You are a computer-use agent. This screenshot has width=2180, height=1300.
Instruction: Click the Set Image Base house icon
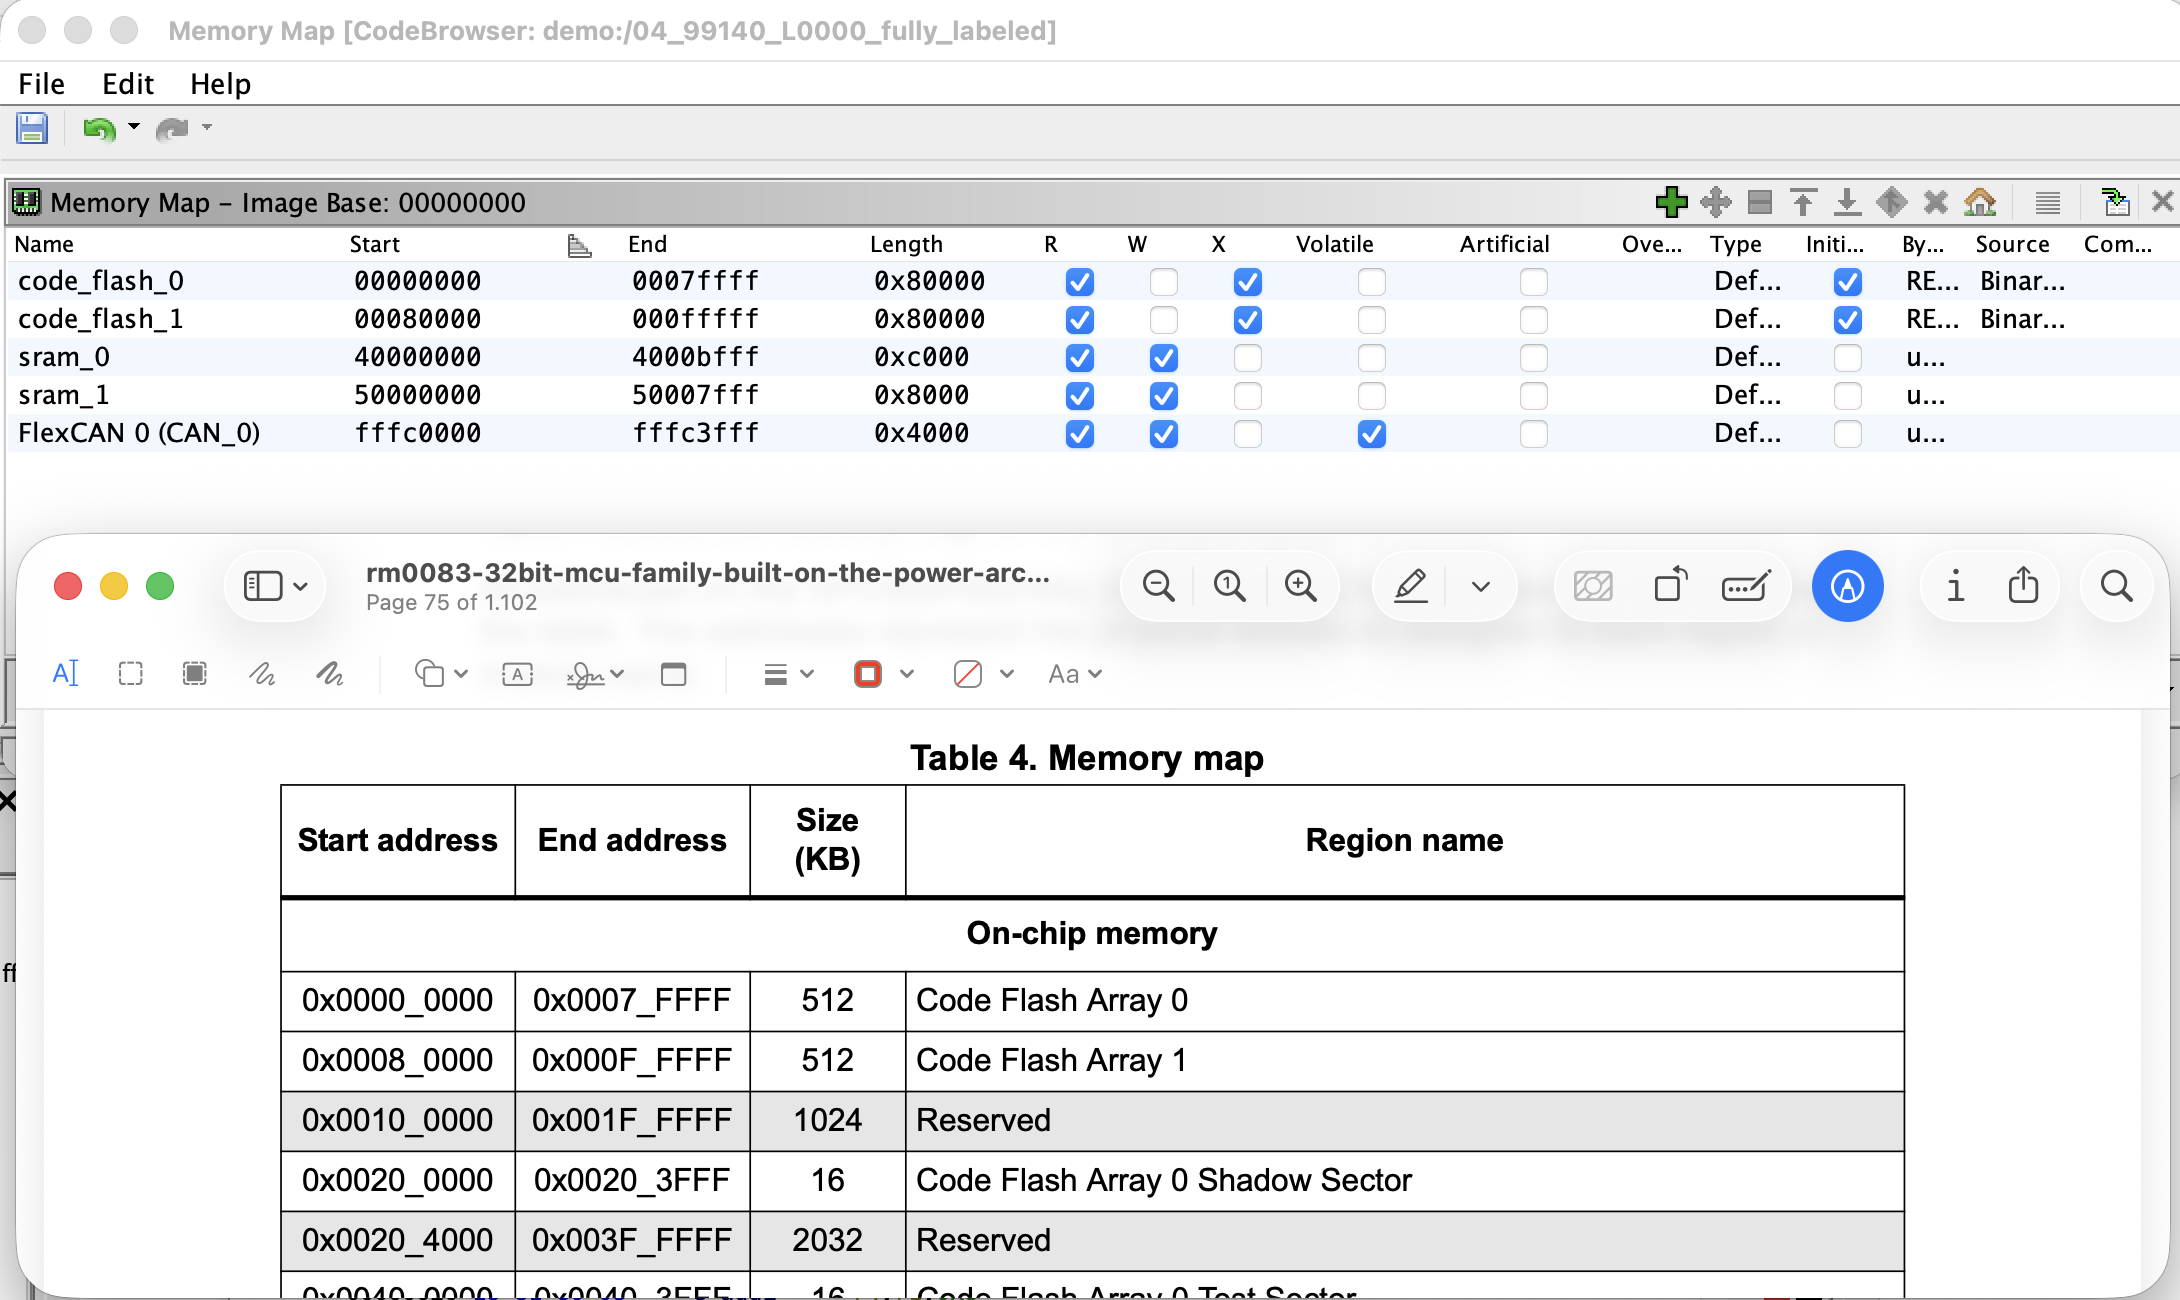[x=1980, y=202]
